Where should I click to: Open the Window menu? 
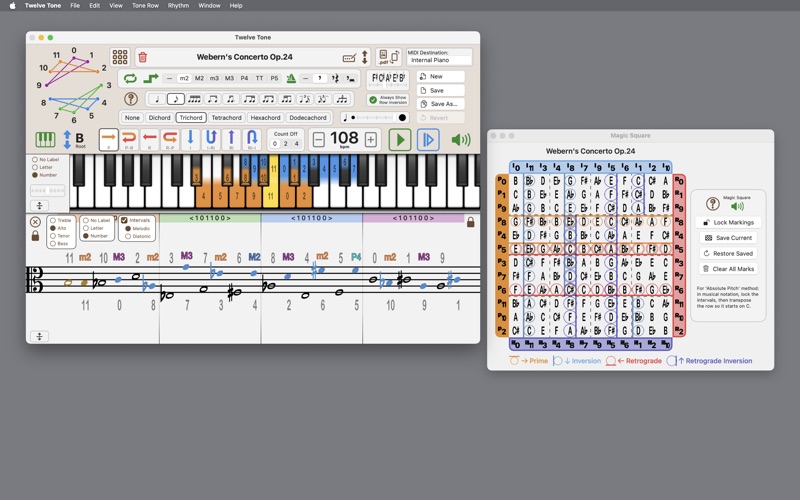pos(209,6)
